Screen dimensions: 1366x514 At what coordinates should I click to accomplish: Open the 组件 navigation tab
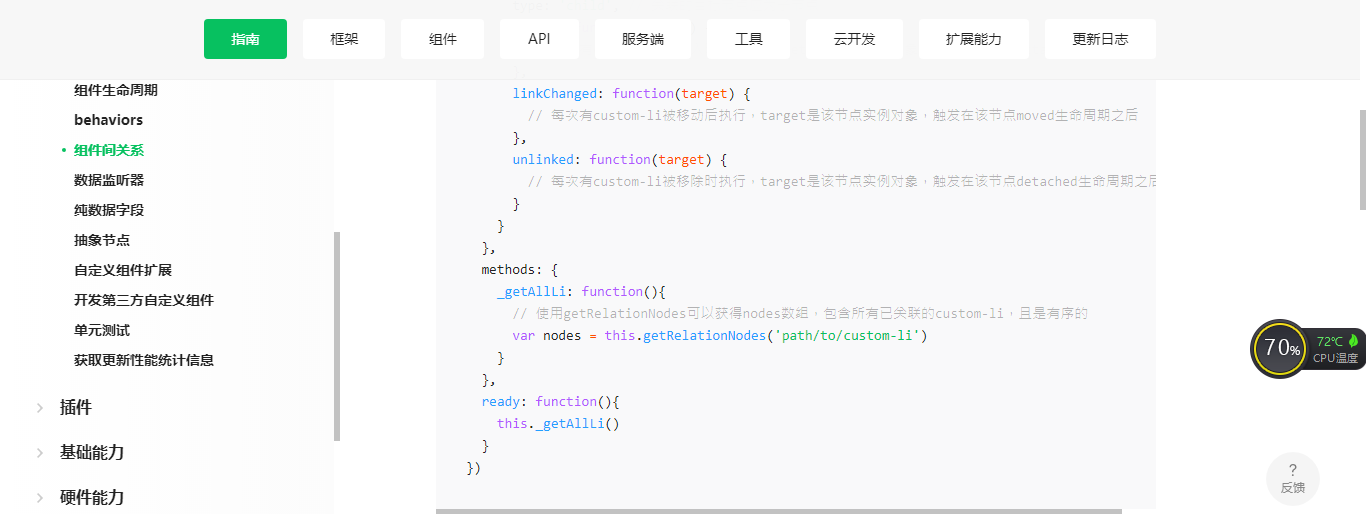click(443, 39)
